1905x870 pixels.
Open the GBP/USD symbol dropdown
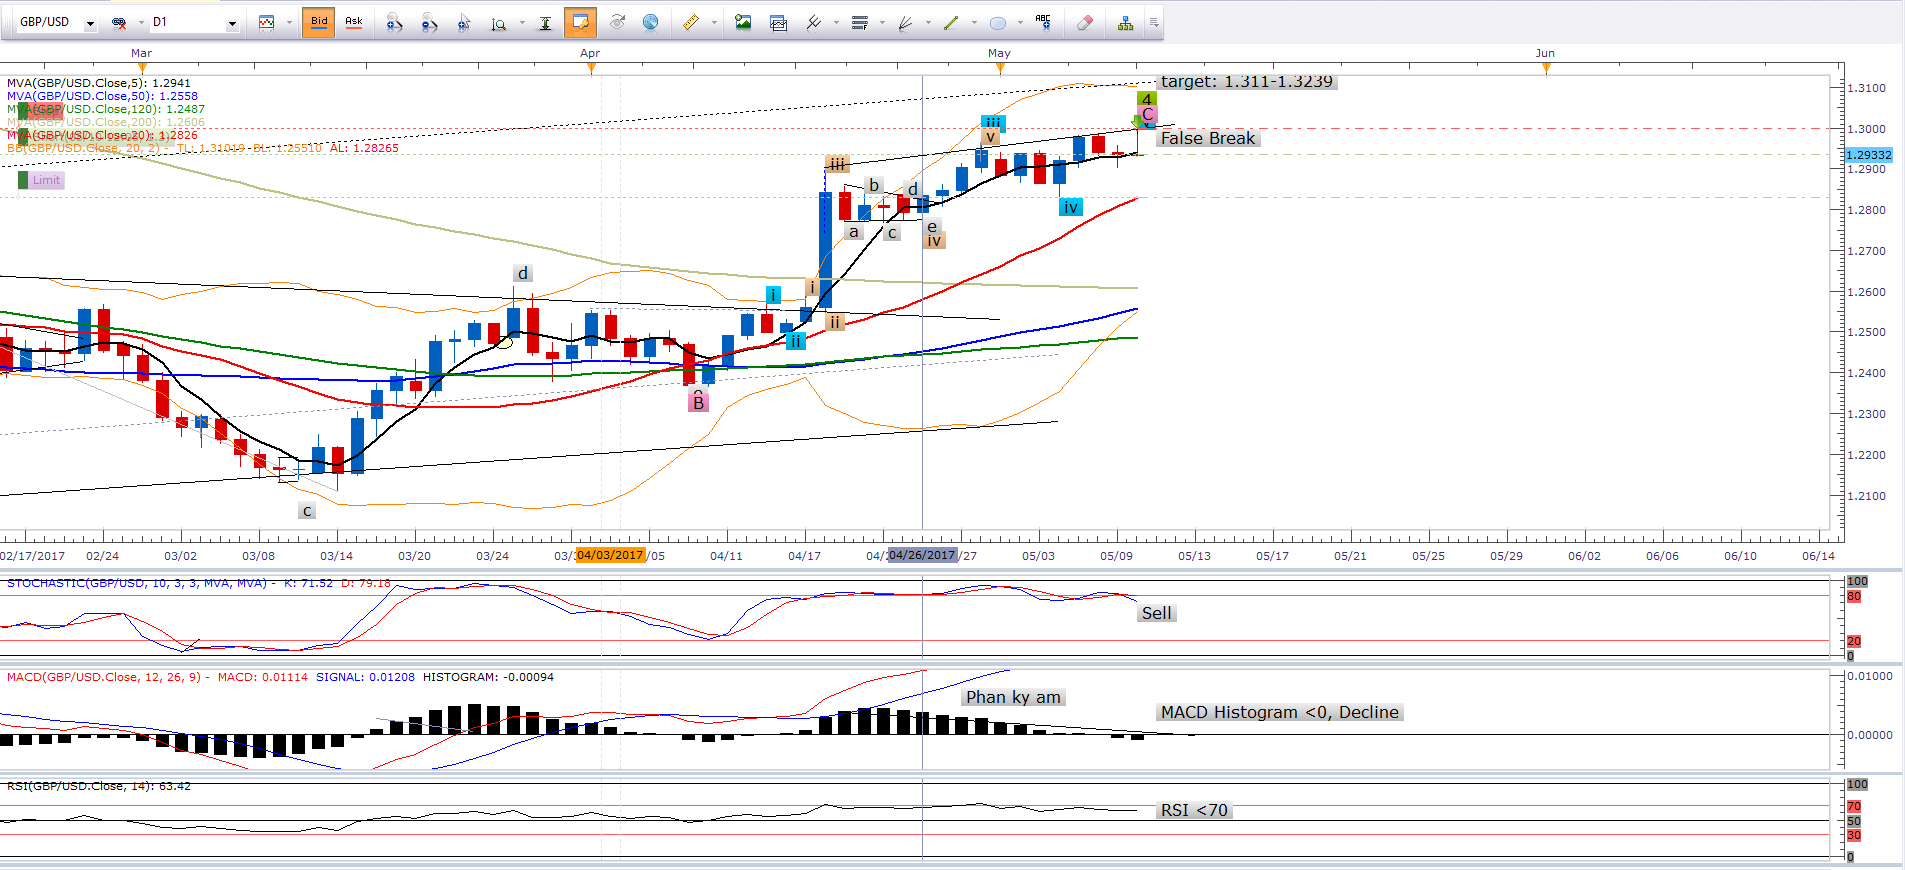click(90, 23)
